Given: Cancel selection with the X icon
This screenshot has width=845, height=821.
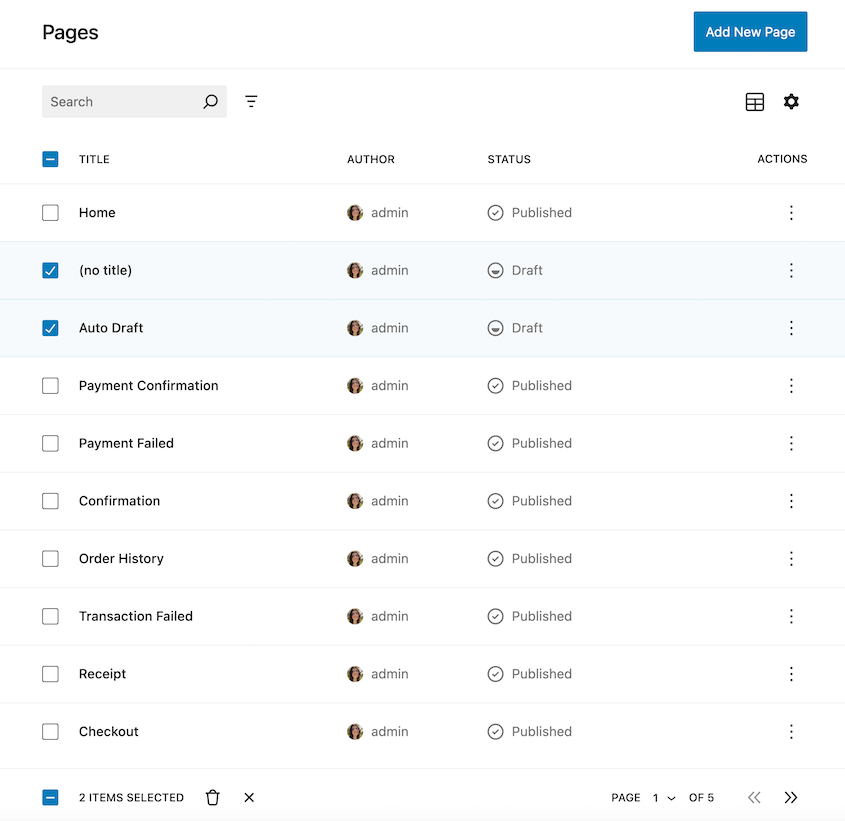Looking at the screenshot, I should pos(249,797).
